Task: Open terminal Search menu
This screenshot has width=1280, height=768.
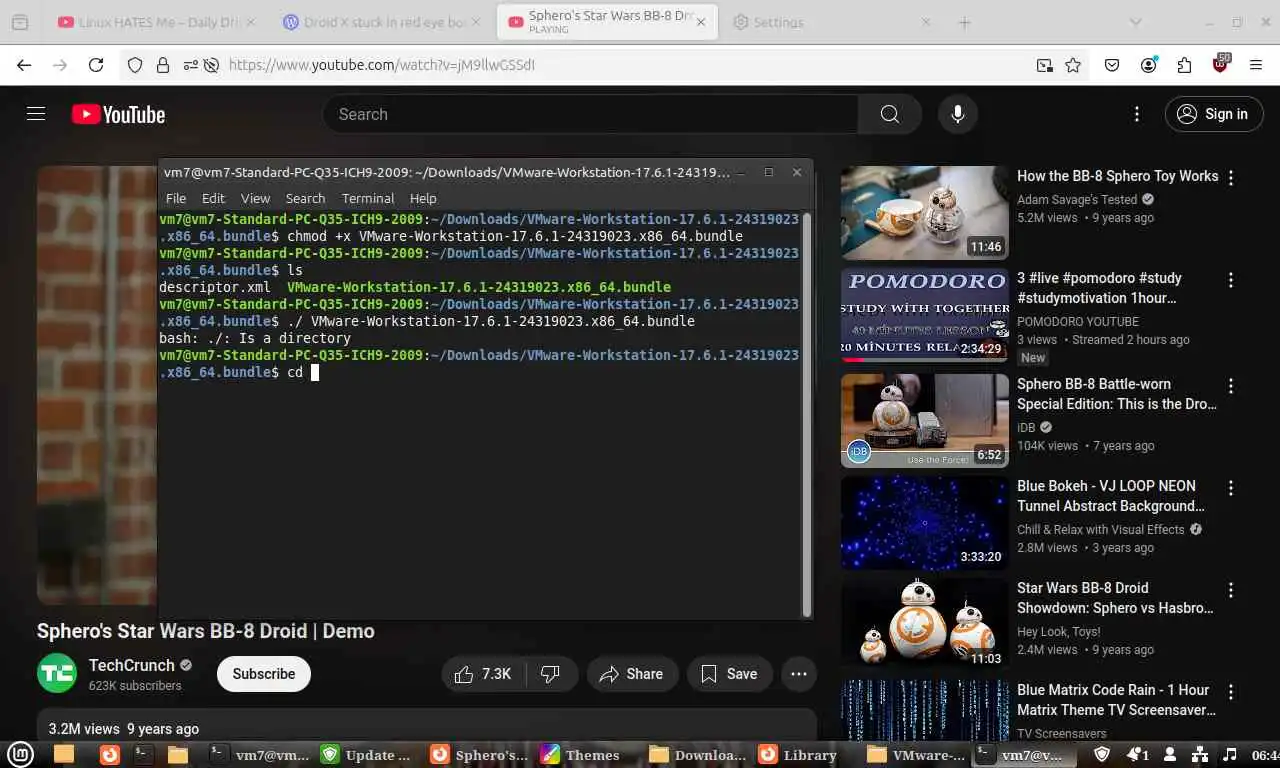Action: (305, 198)
